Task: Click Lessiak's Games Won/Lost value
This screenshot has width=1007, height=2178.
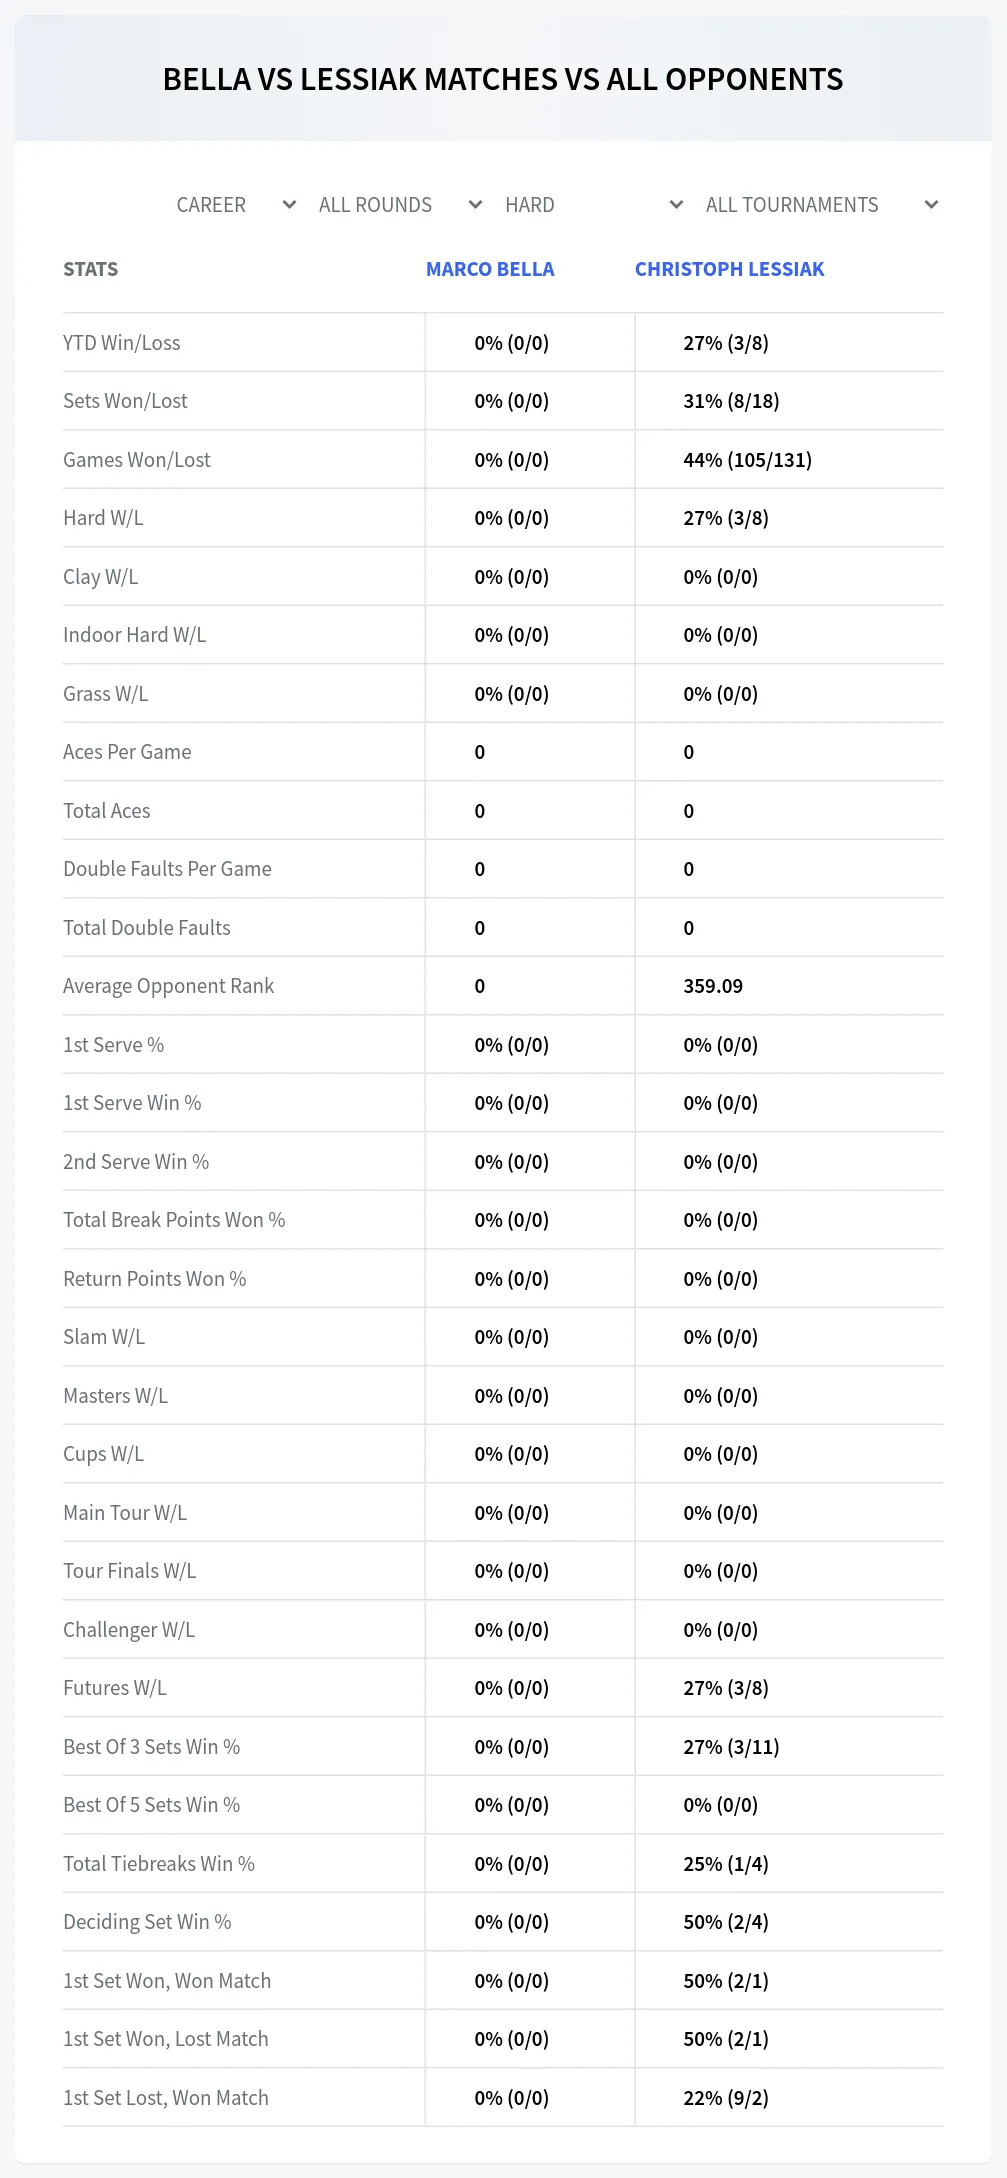Action: point(747,460)
